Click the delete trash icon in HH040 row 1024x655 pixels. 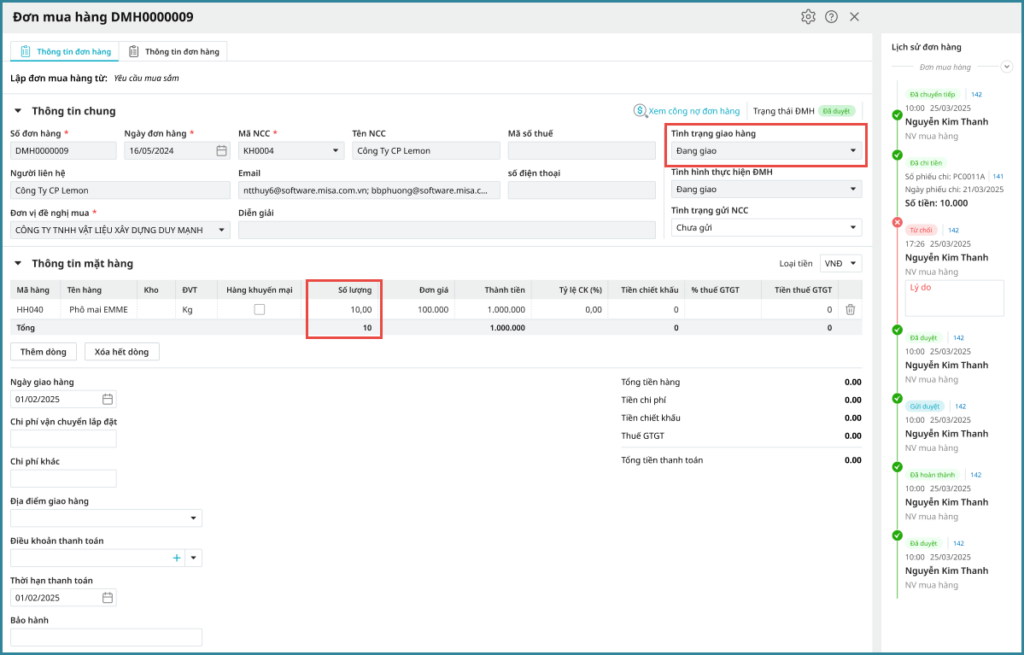(850, 310)
